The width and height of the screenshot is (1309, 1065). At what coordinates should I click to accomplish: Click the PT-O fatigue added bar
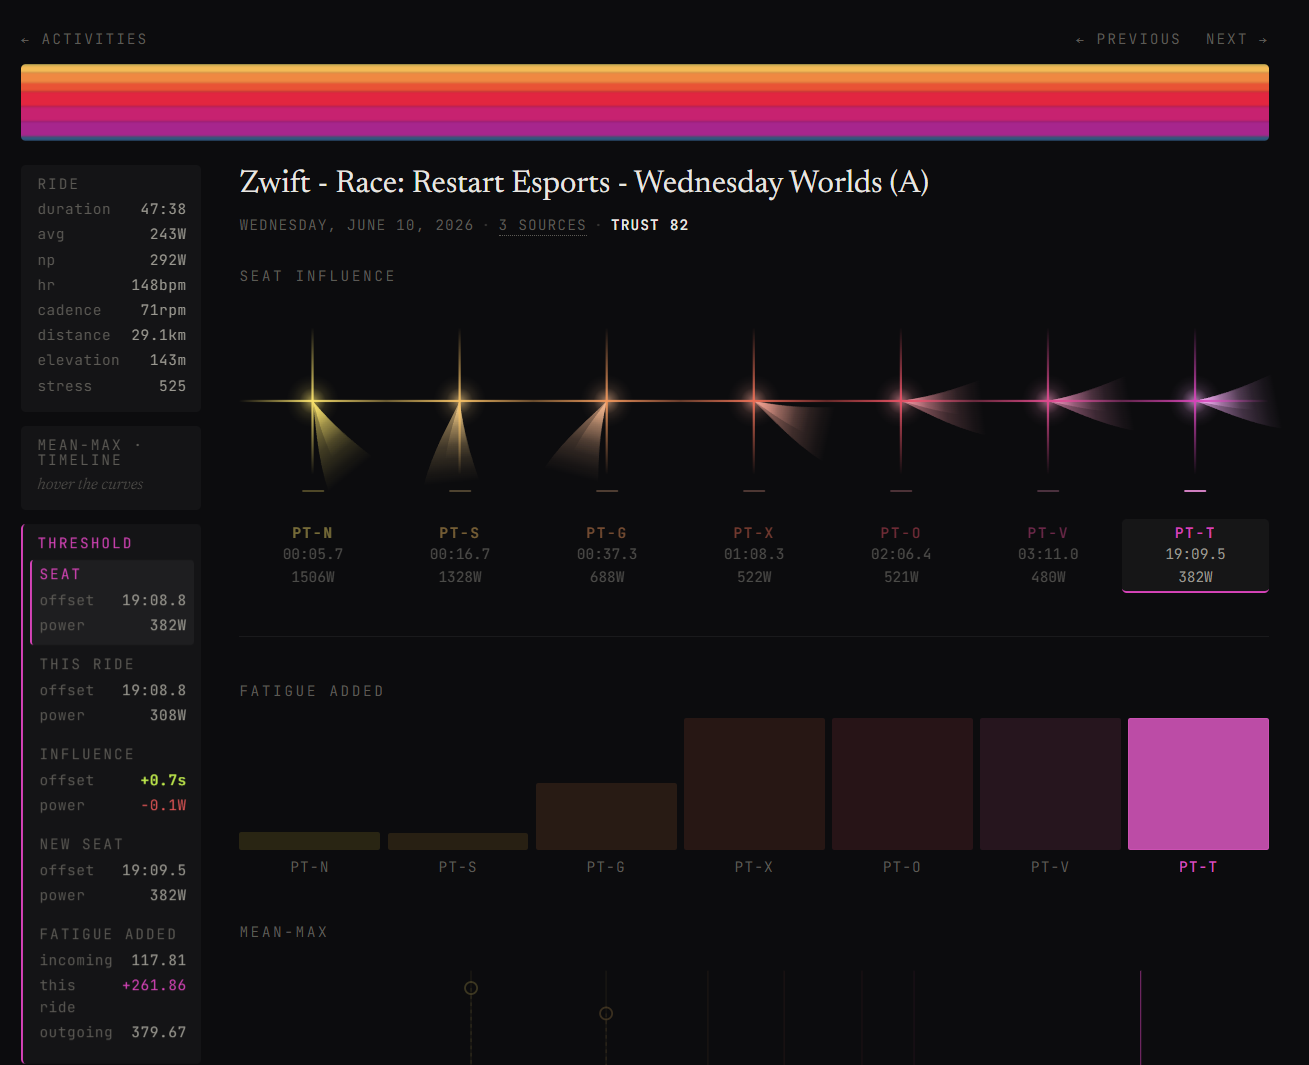(x=902, y=784)
